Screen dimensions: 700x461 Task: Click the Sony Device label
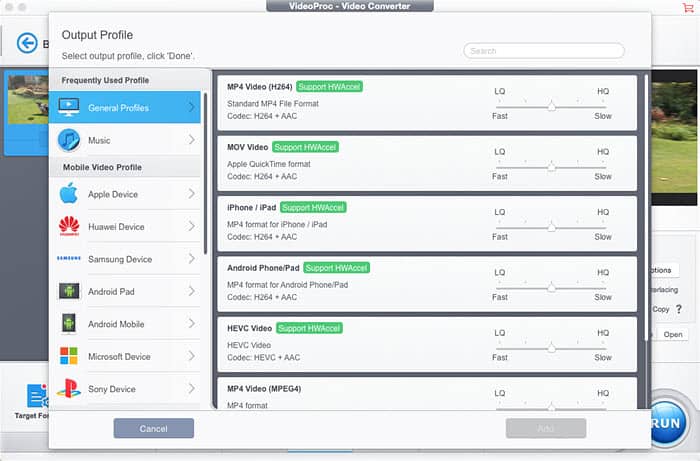point(112,389)
